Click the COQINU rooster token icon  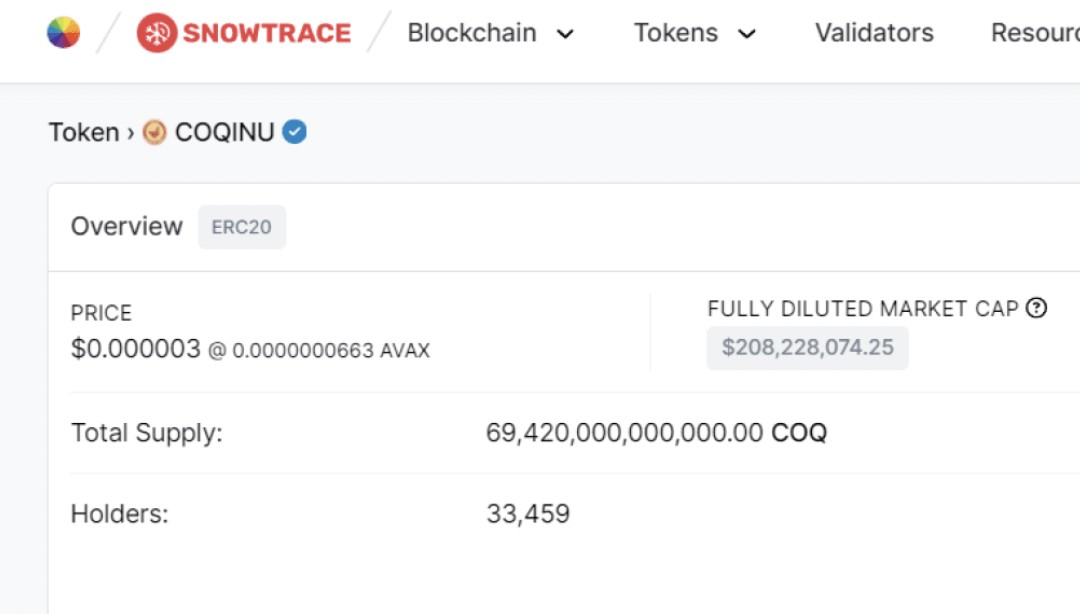154,131
